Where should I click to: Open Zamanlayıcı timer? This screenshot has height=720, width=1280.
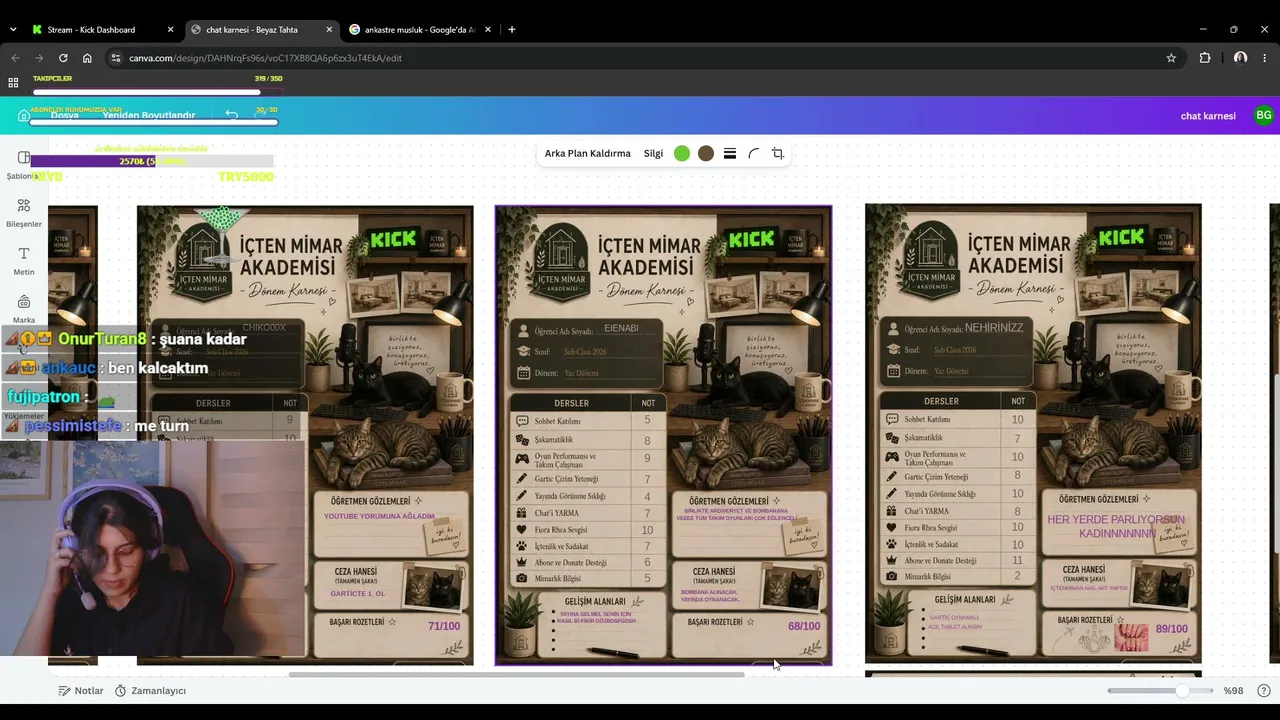[x=150, y=691]
